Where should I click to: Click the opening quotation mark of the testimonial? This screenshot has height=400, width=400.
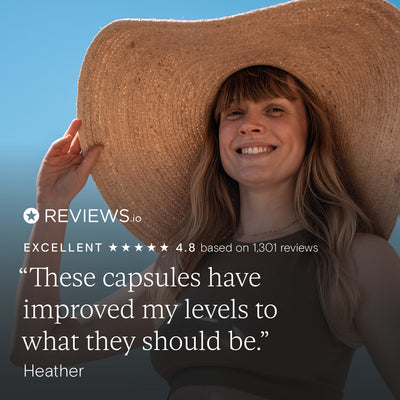(25, 272)
